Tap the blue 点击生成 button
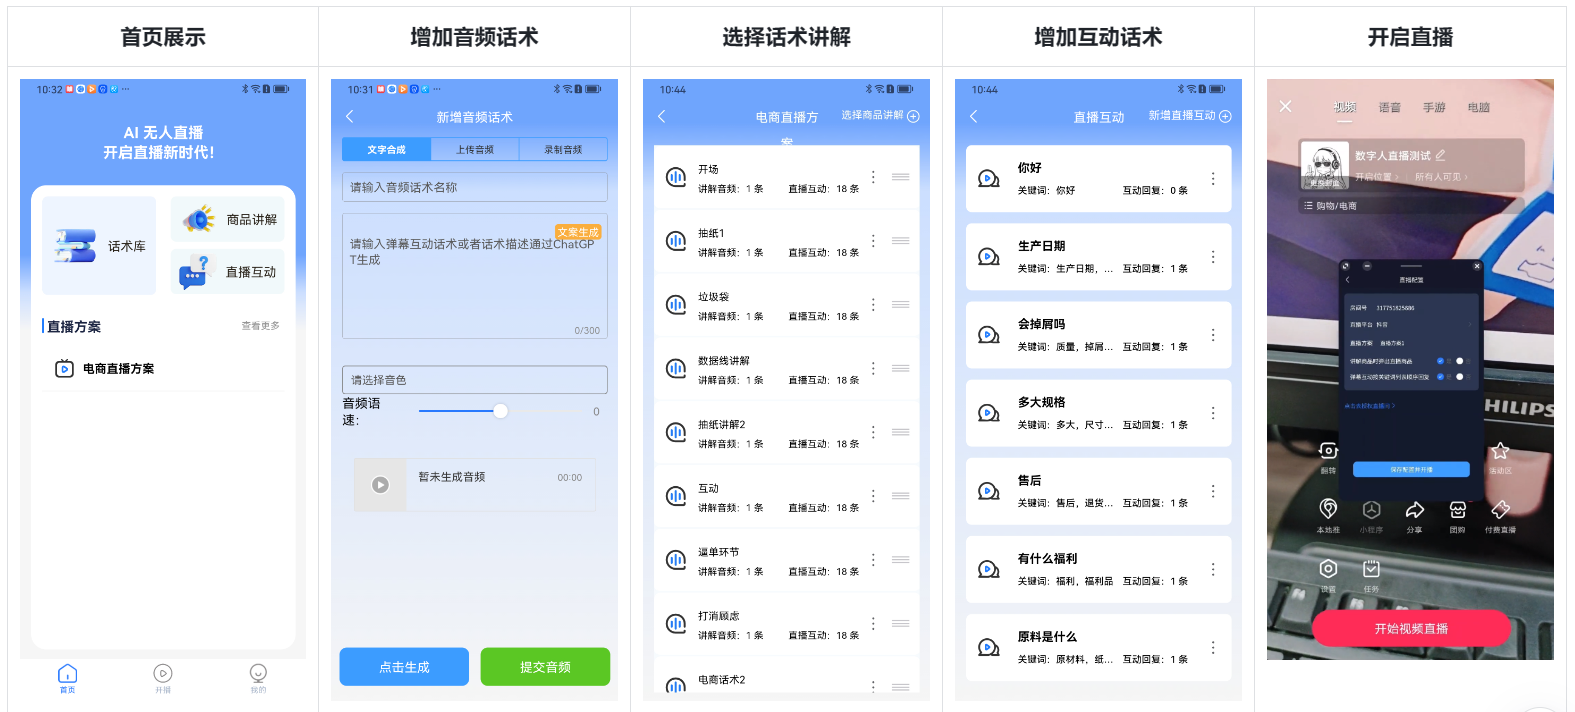Screen dimensions: 1575x712 (404, 667)
